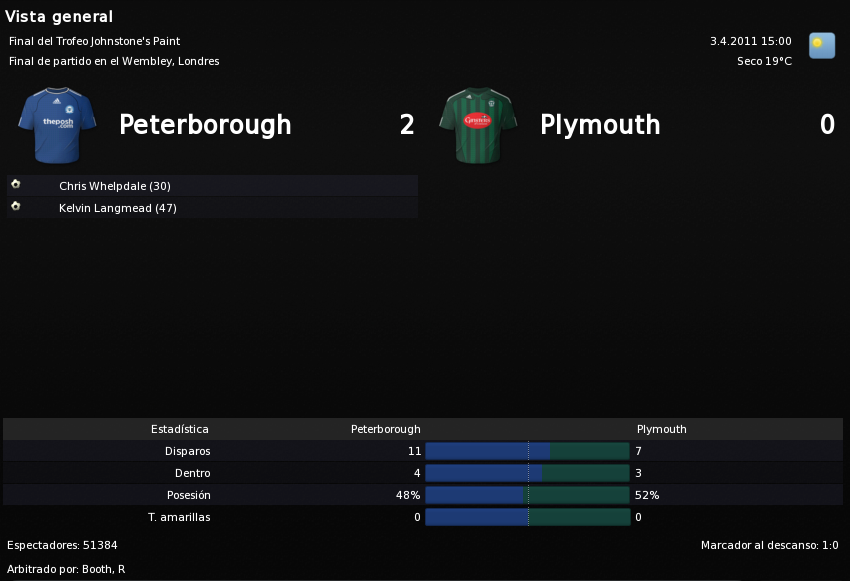This screenshot has width=850, height=581.
Task: Open Kelvin Langmead's player profile
Action: [x=118, y=208]
